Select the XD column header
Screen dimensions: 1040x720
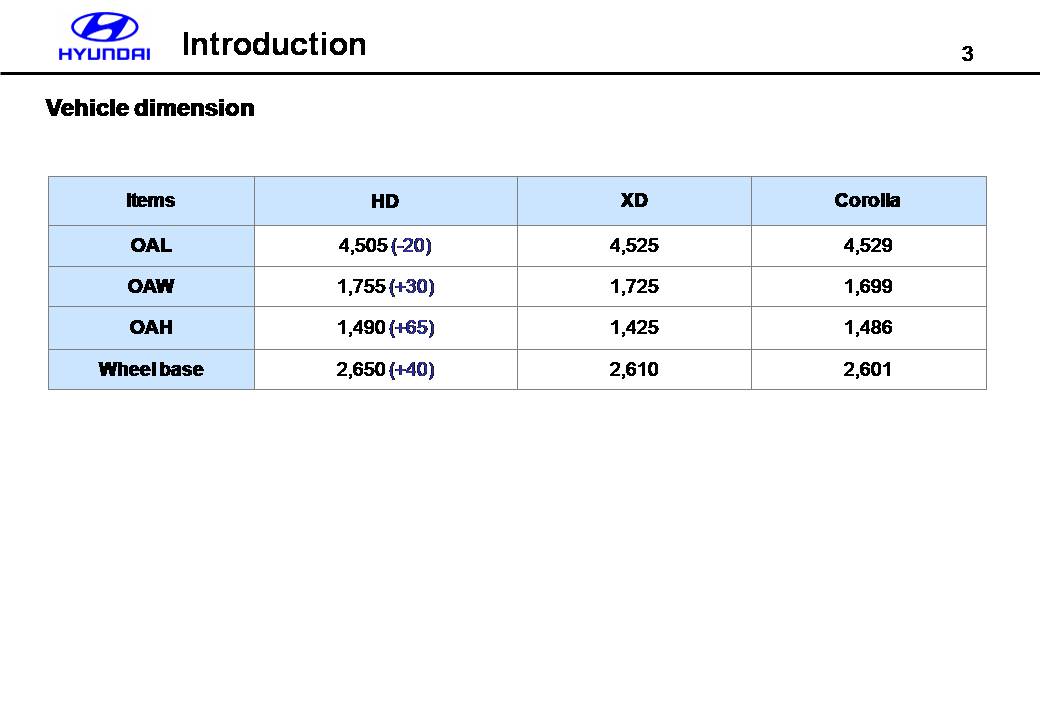[x=634, y=200]
